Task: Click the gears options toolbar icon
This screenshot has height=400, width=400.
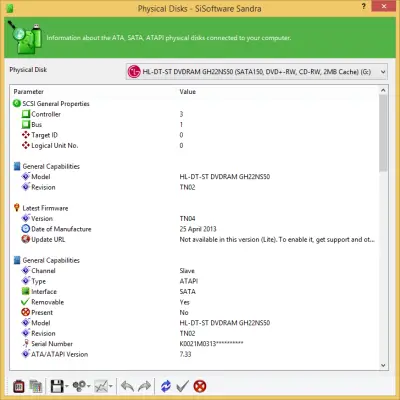Action: click(x=79, y=386)
